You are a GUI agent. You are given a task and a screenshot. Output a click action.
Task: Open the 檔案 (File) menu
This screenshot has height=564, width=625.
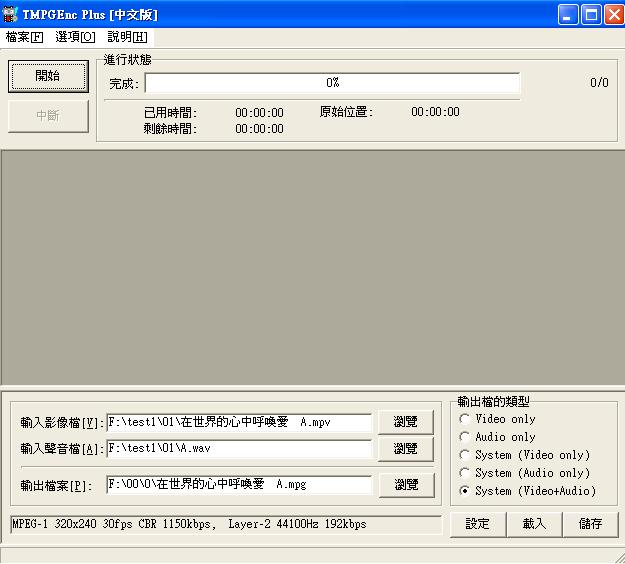tap(24, 37)
